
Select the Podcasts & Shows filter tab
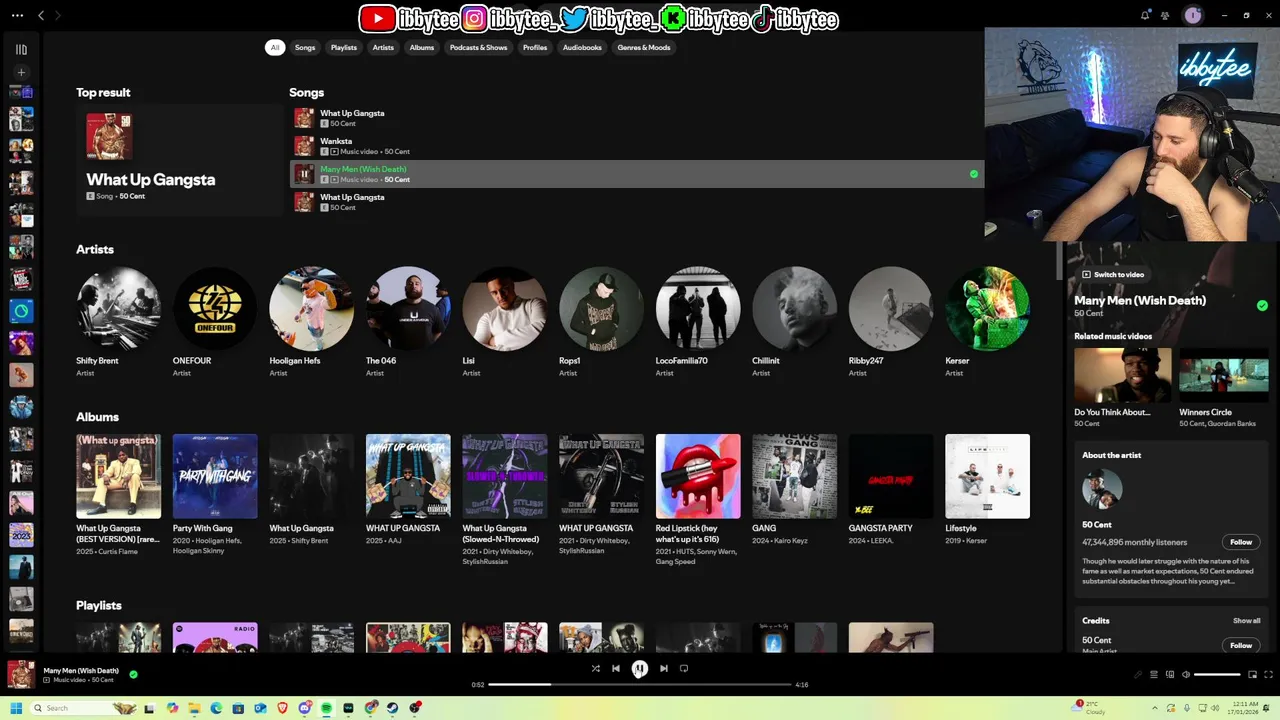click(x=478, y=47)
